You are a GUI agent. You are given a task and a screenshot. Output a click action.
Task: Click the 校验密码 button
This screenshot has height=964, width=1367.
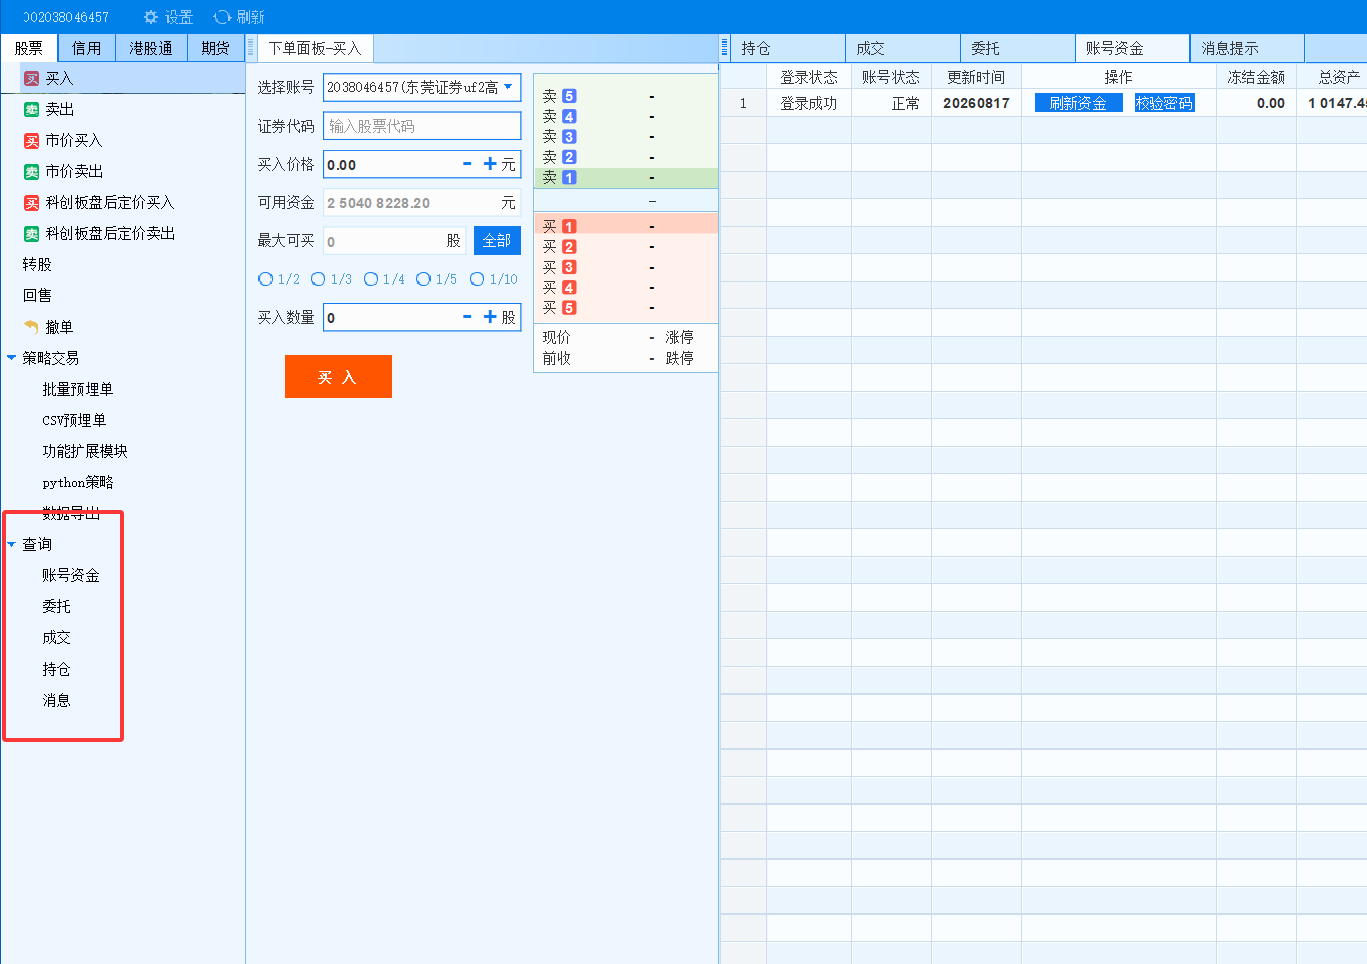(x=1164, y=103)
